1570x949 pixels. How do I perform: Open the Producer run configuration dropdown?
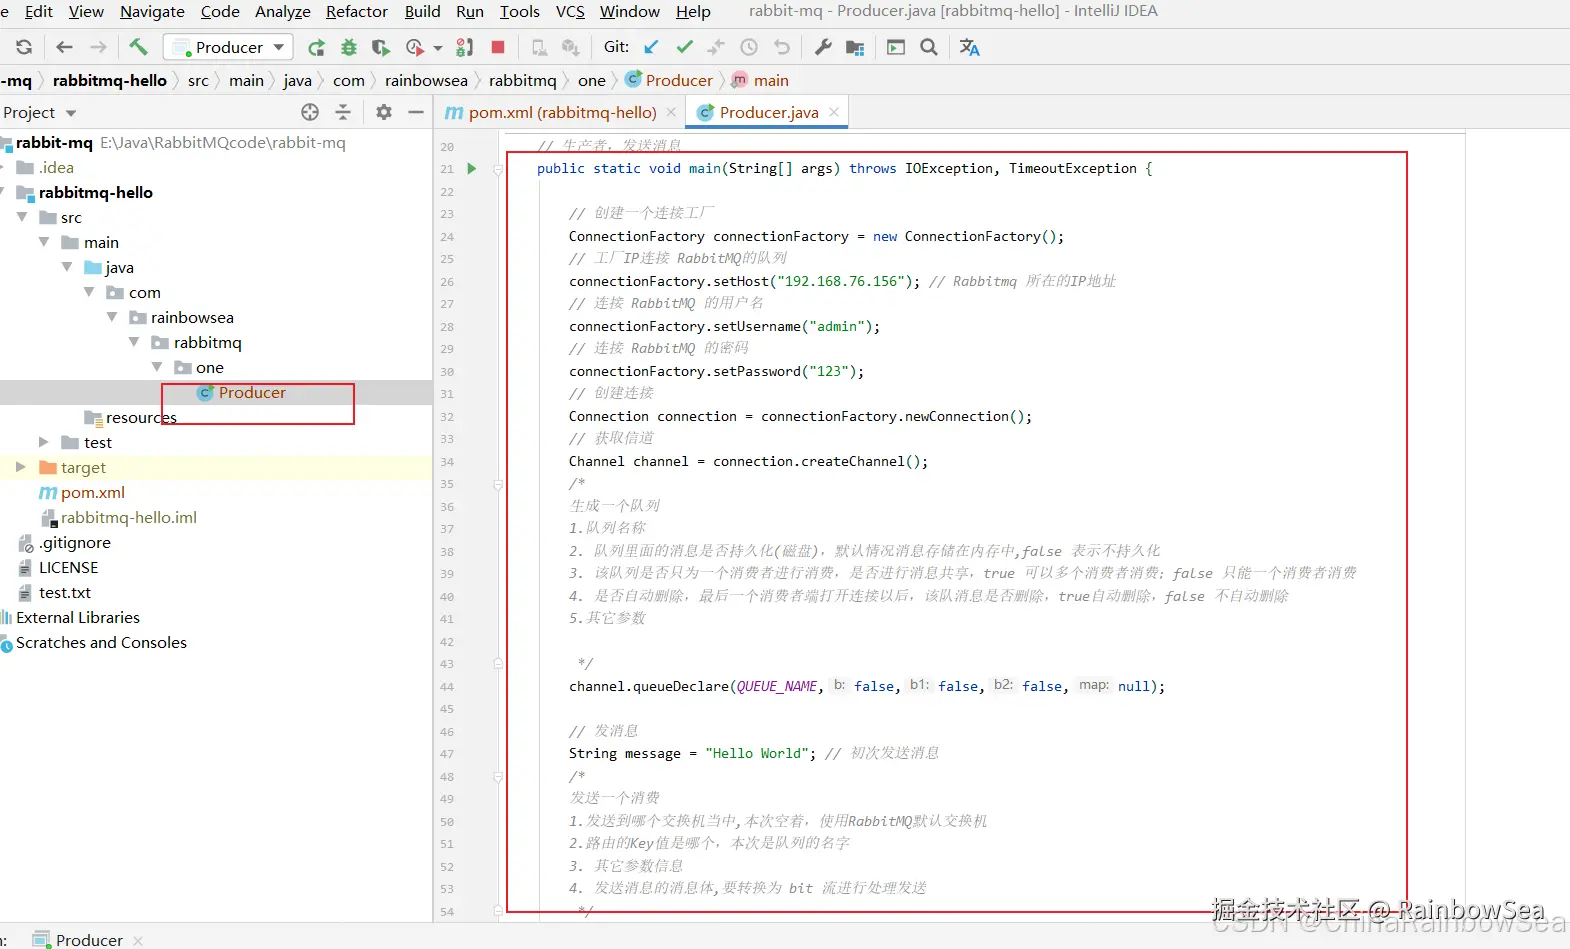[x=229, y=47]
